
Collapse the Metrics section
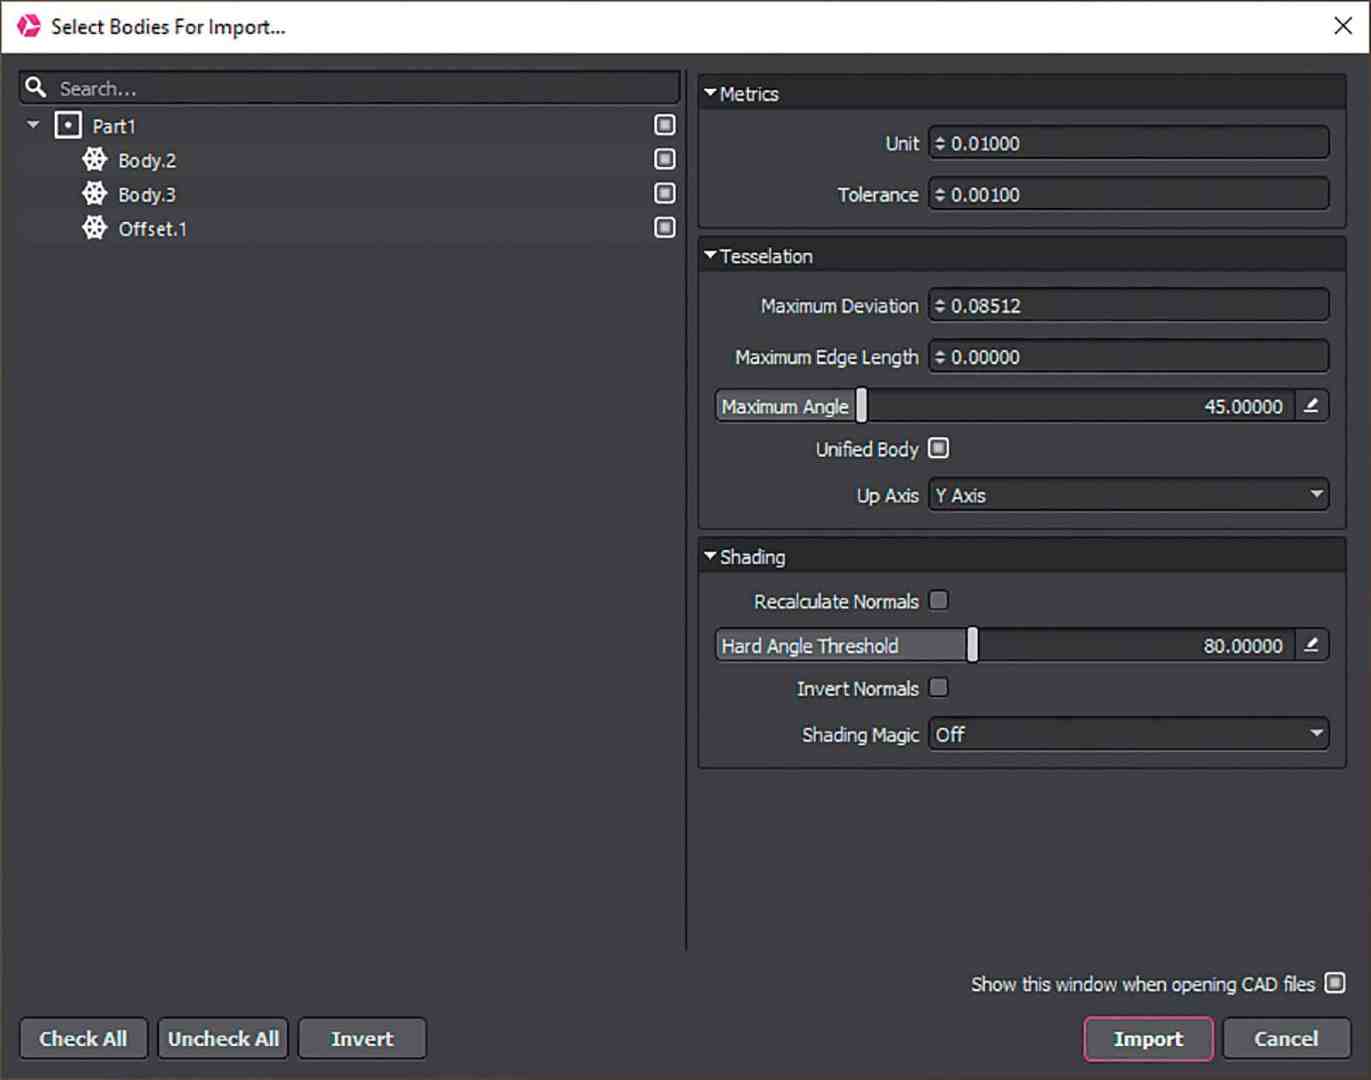710,92
